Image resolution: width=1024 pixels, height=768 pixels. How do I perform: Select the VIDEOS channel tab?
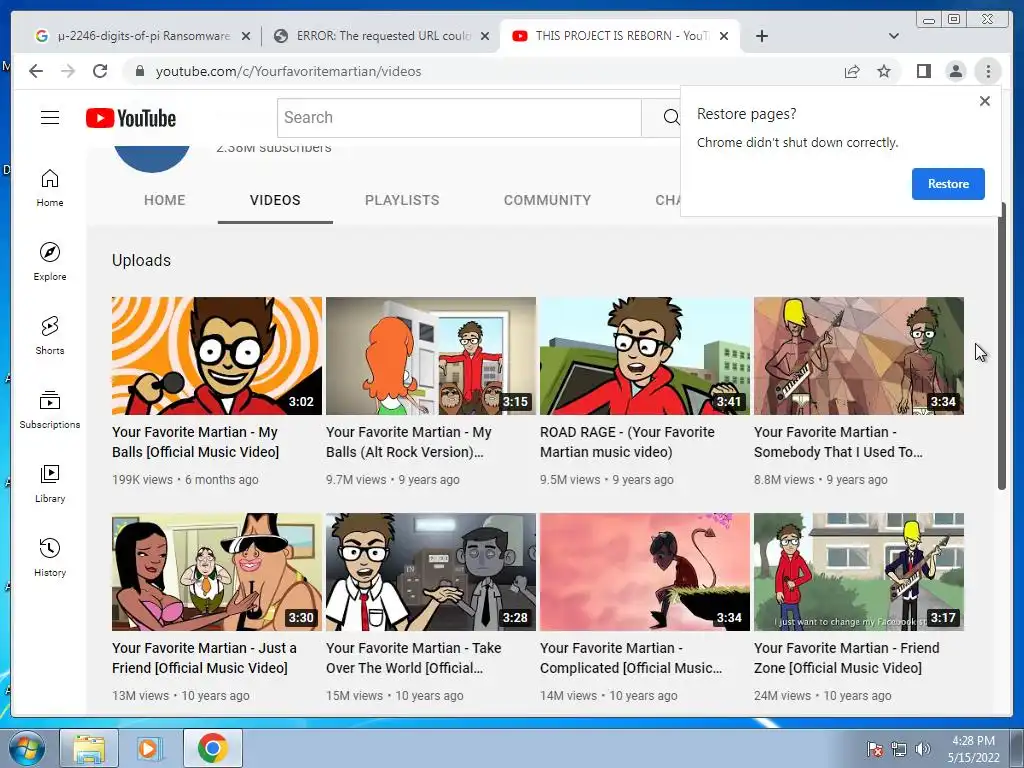(275, 200)
